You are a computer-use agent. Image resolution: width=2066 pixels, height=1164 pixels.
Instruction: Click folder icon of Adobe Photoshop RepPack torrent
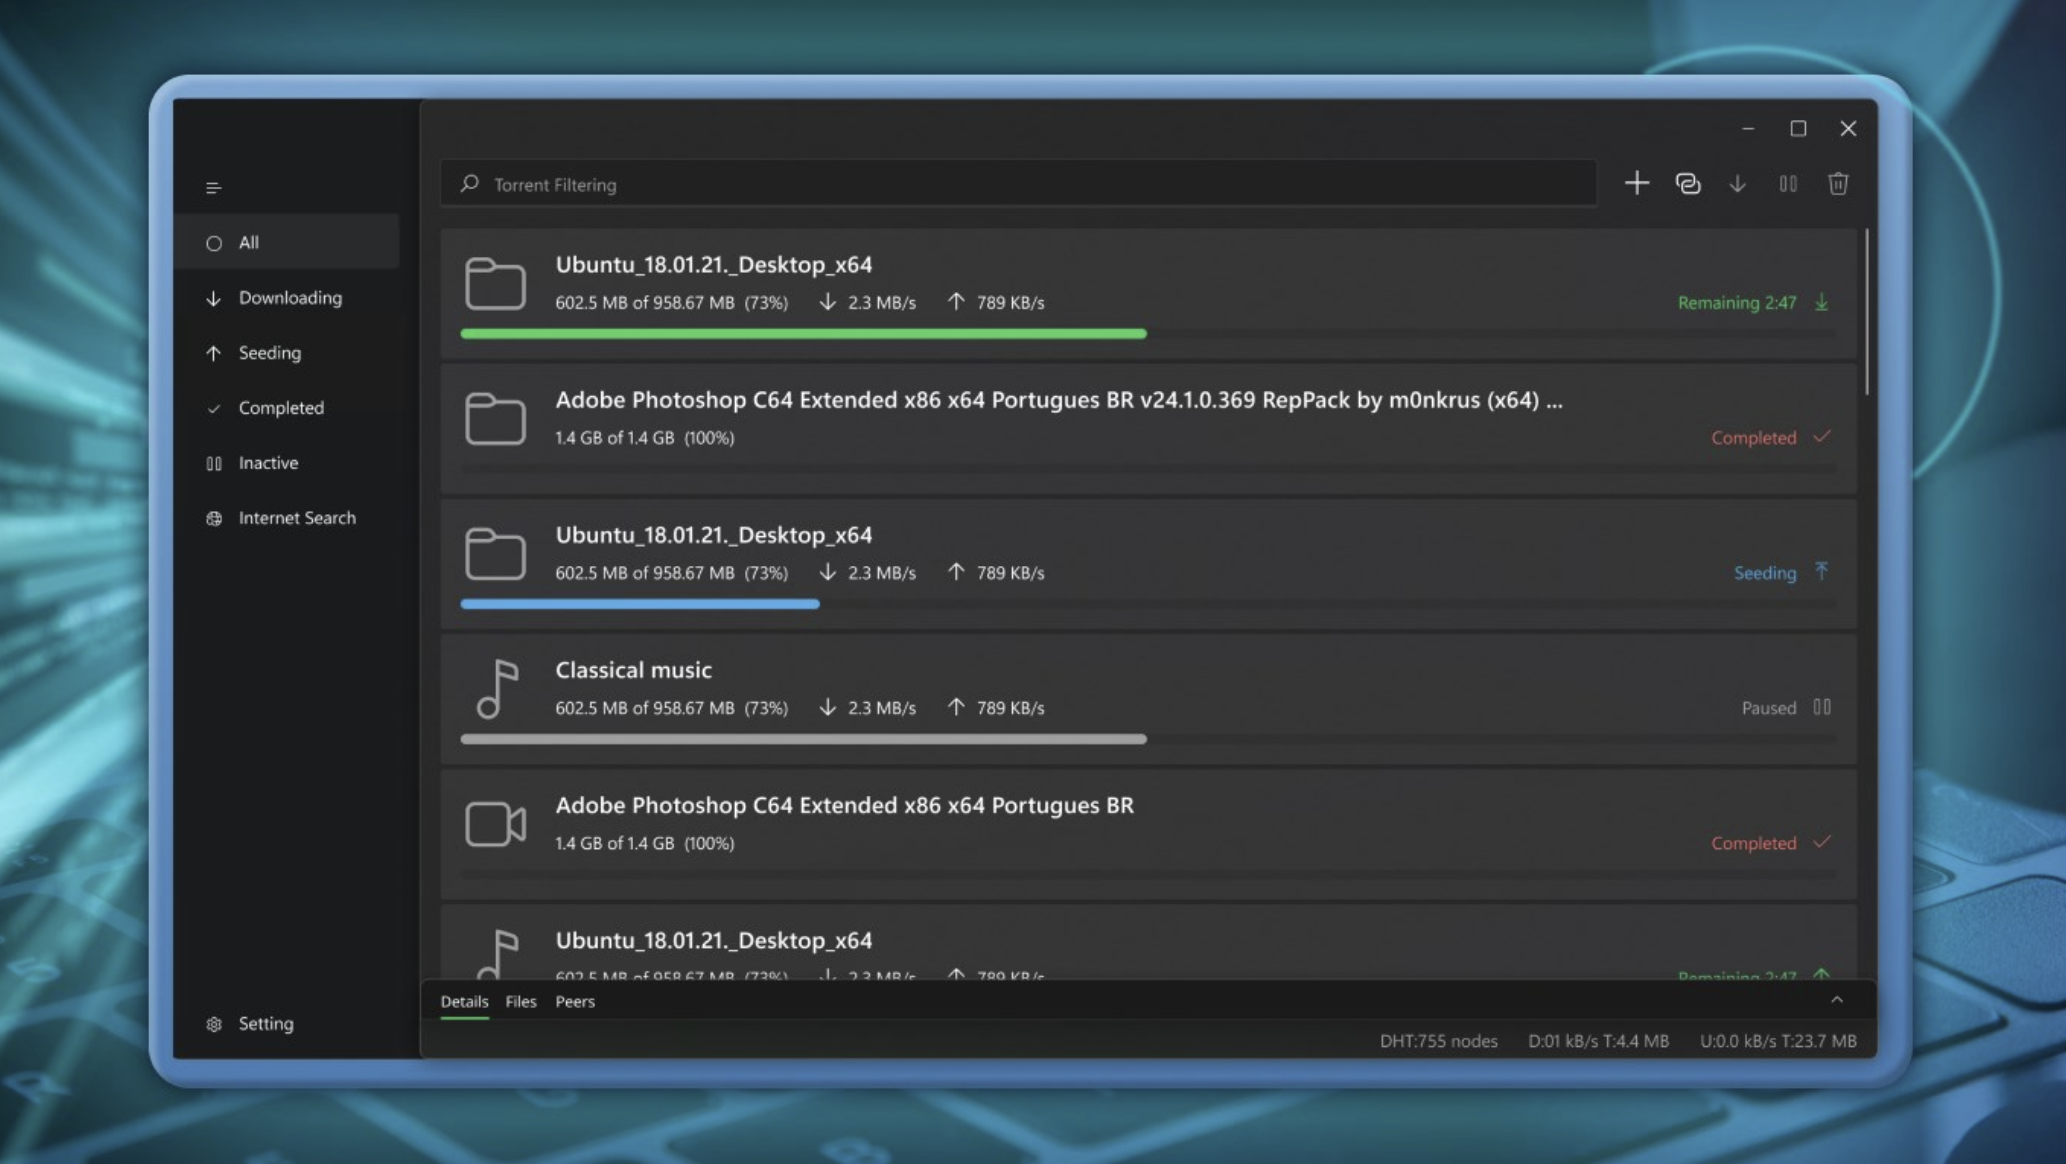click(495, 418)
